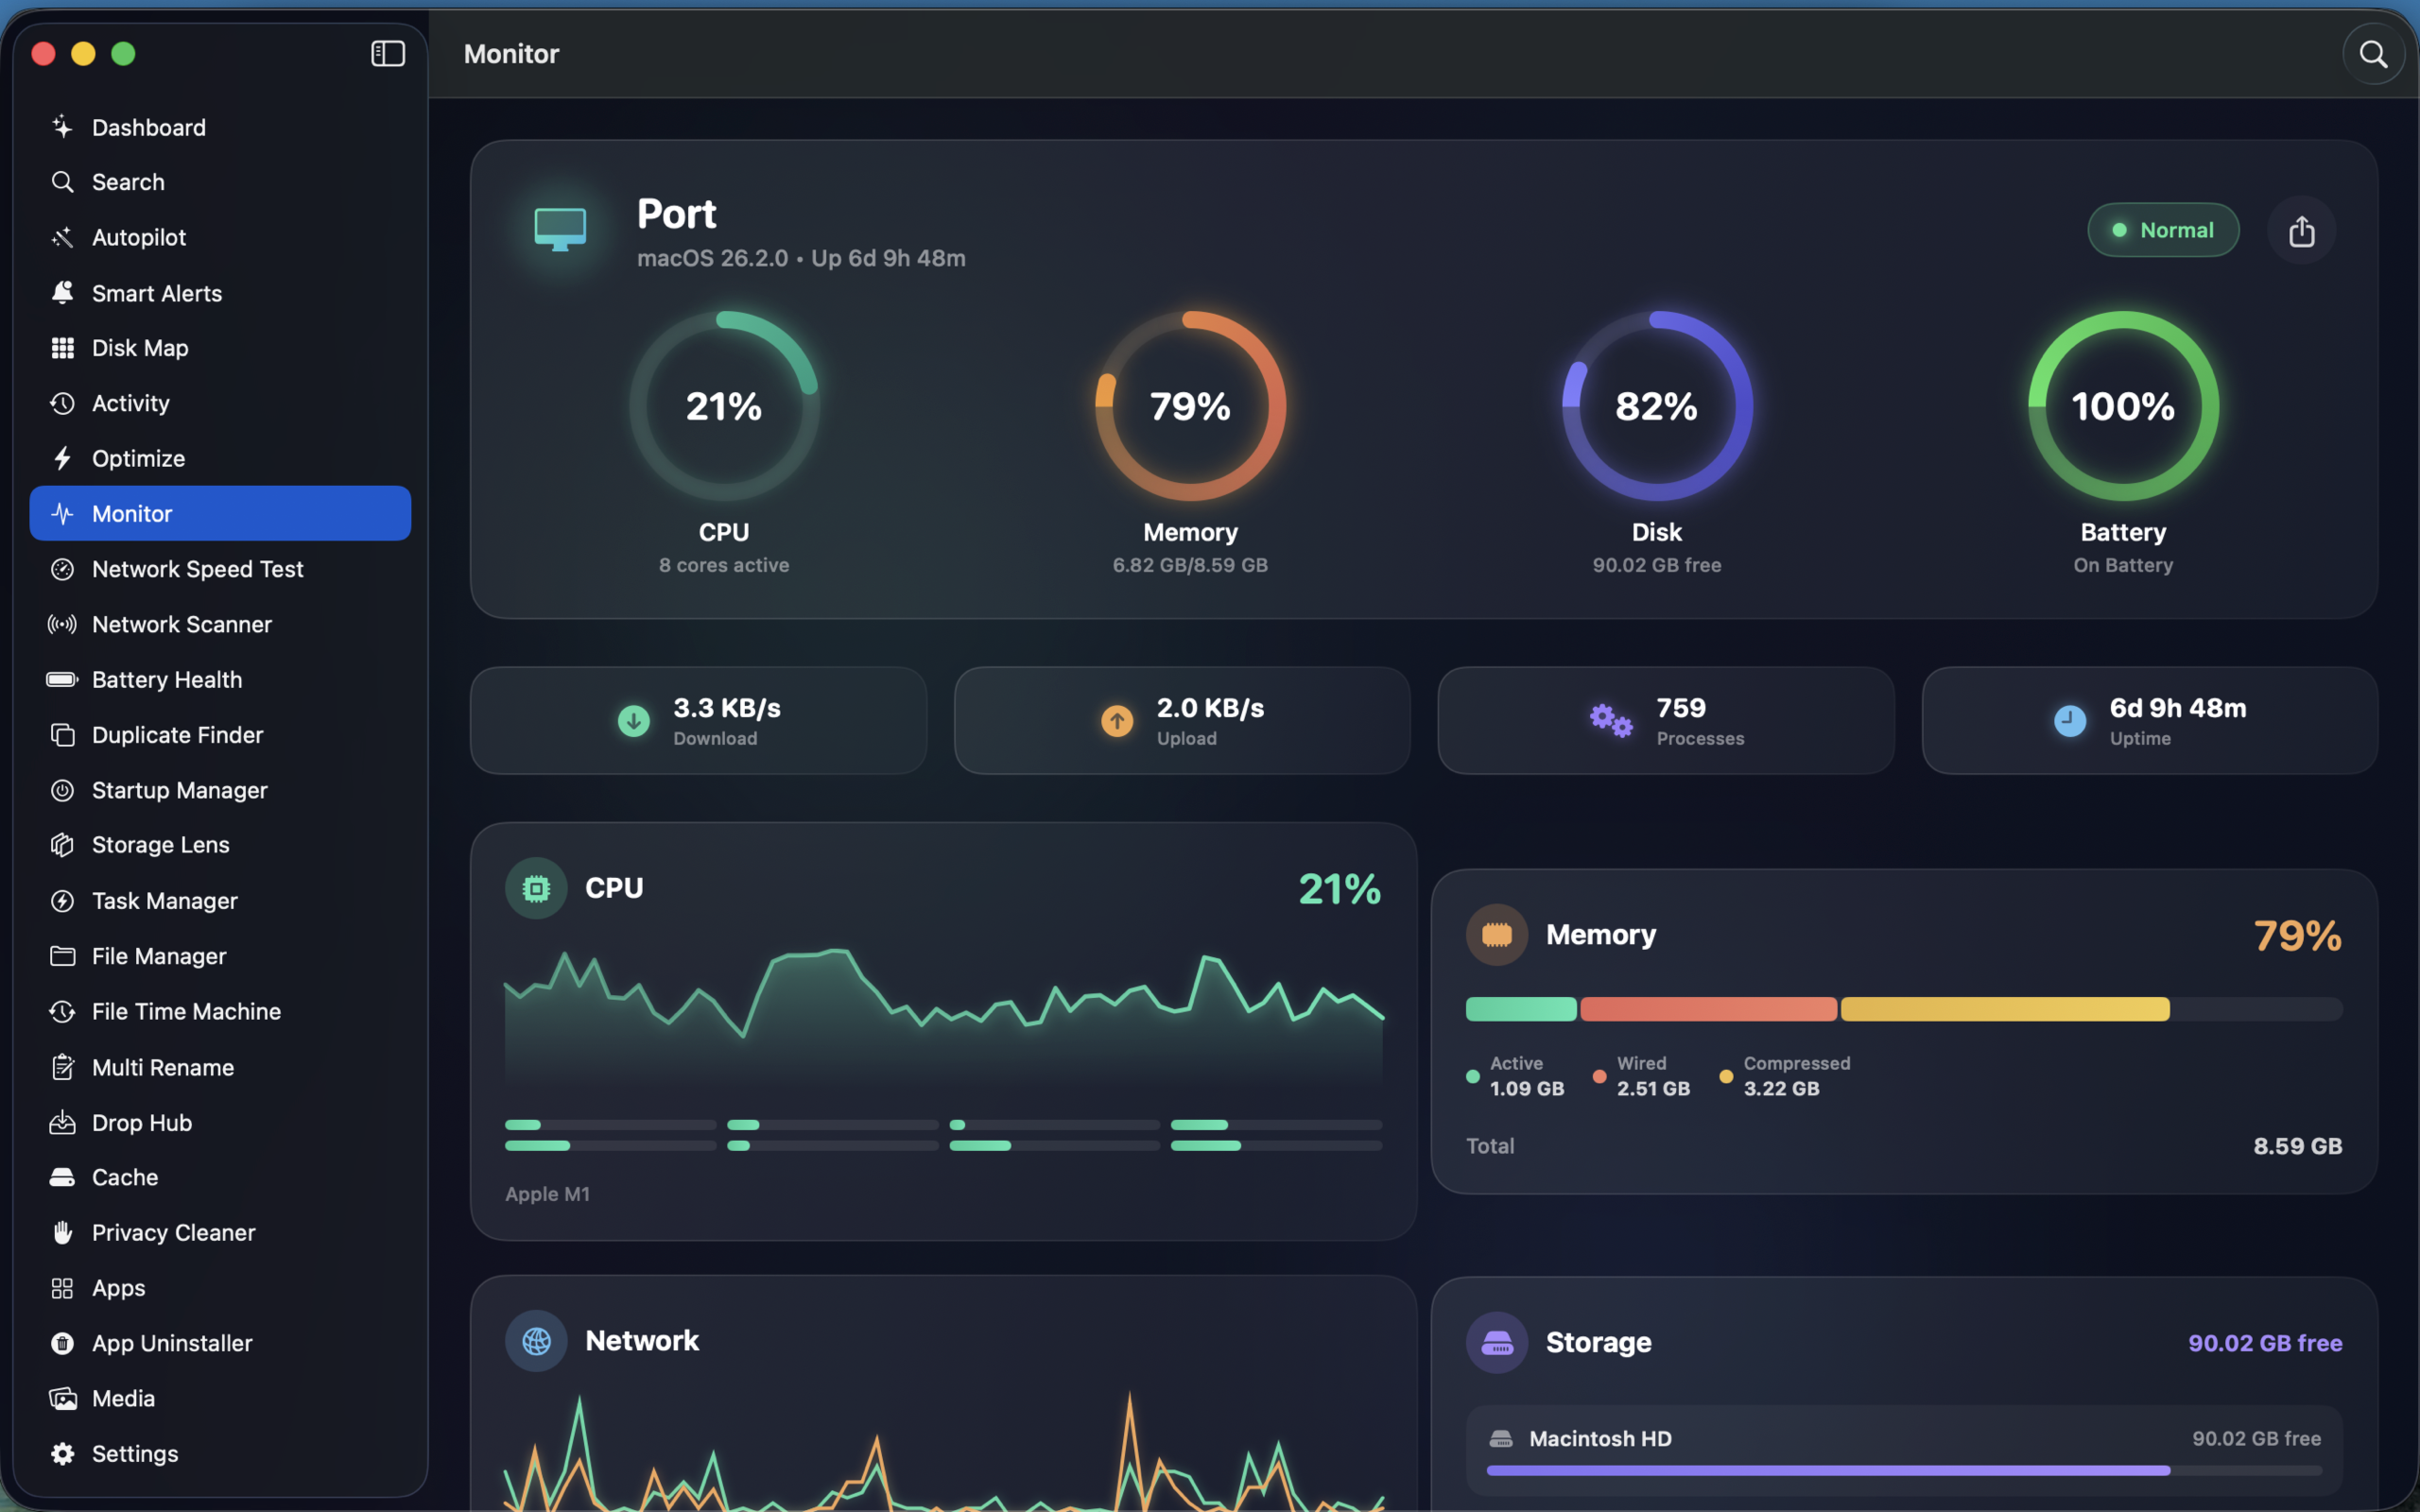Click the Privacy Cleaner hand icon
This screenshot has width=2420, height=1512.
coord(62,1232)
